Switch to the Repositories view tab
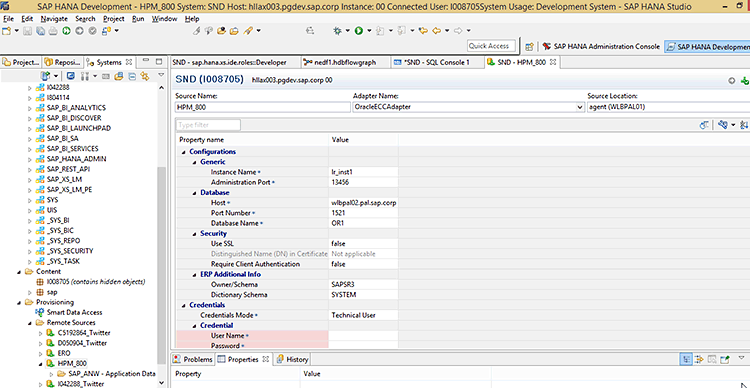 pos(63,62)
